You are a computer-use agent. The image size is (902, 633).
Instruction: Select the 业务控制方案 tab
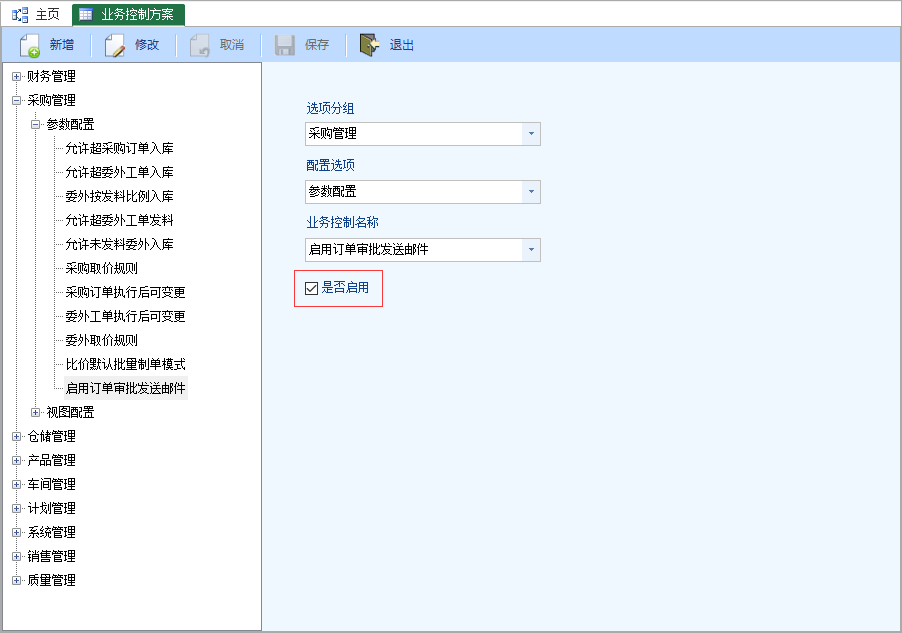point(128,14)
